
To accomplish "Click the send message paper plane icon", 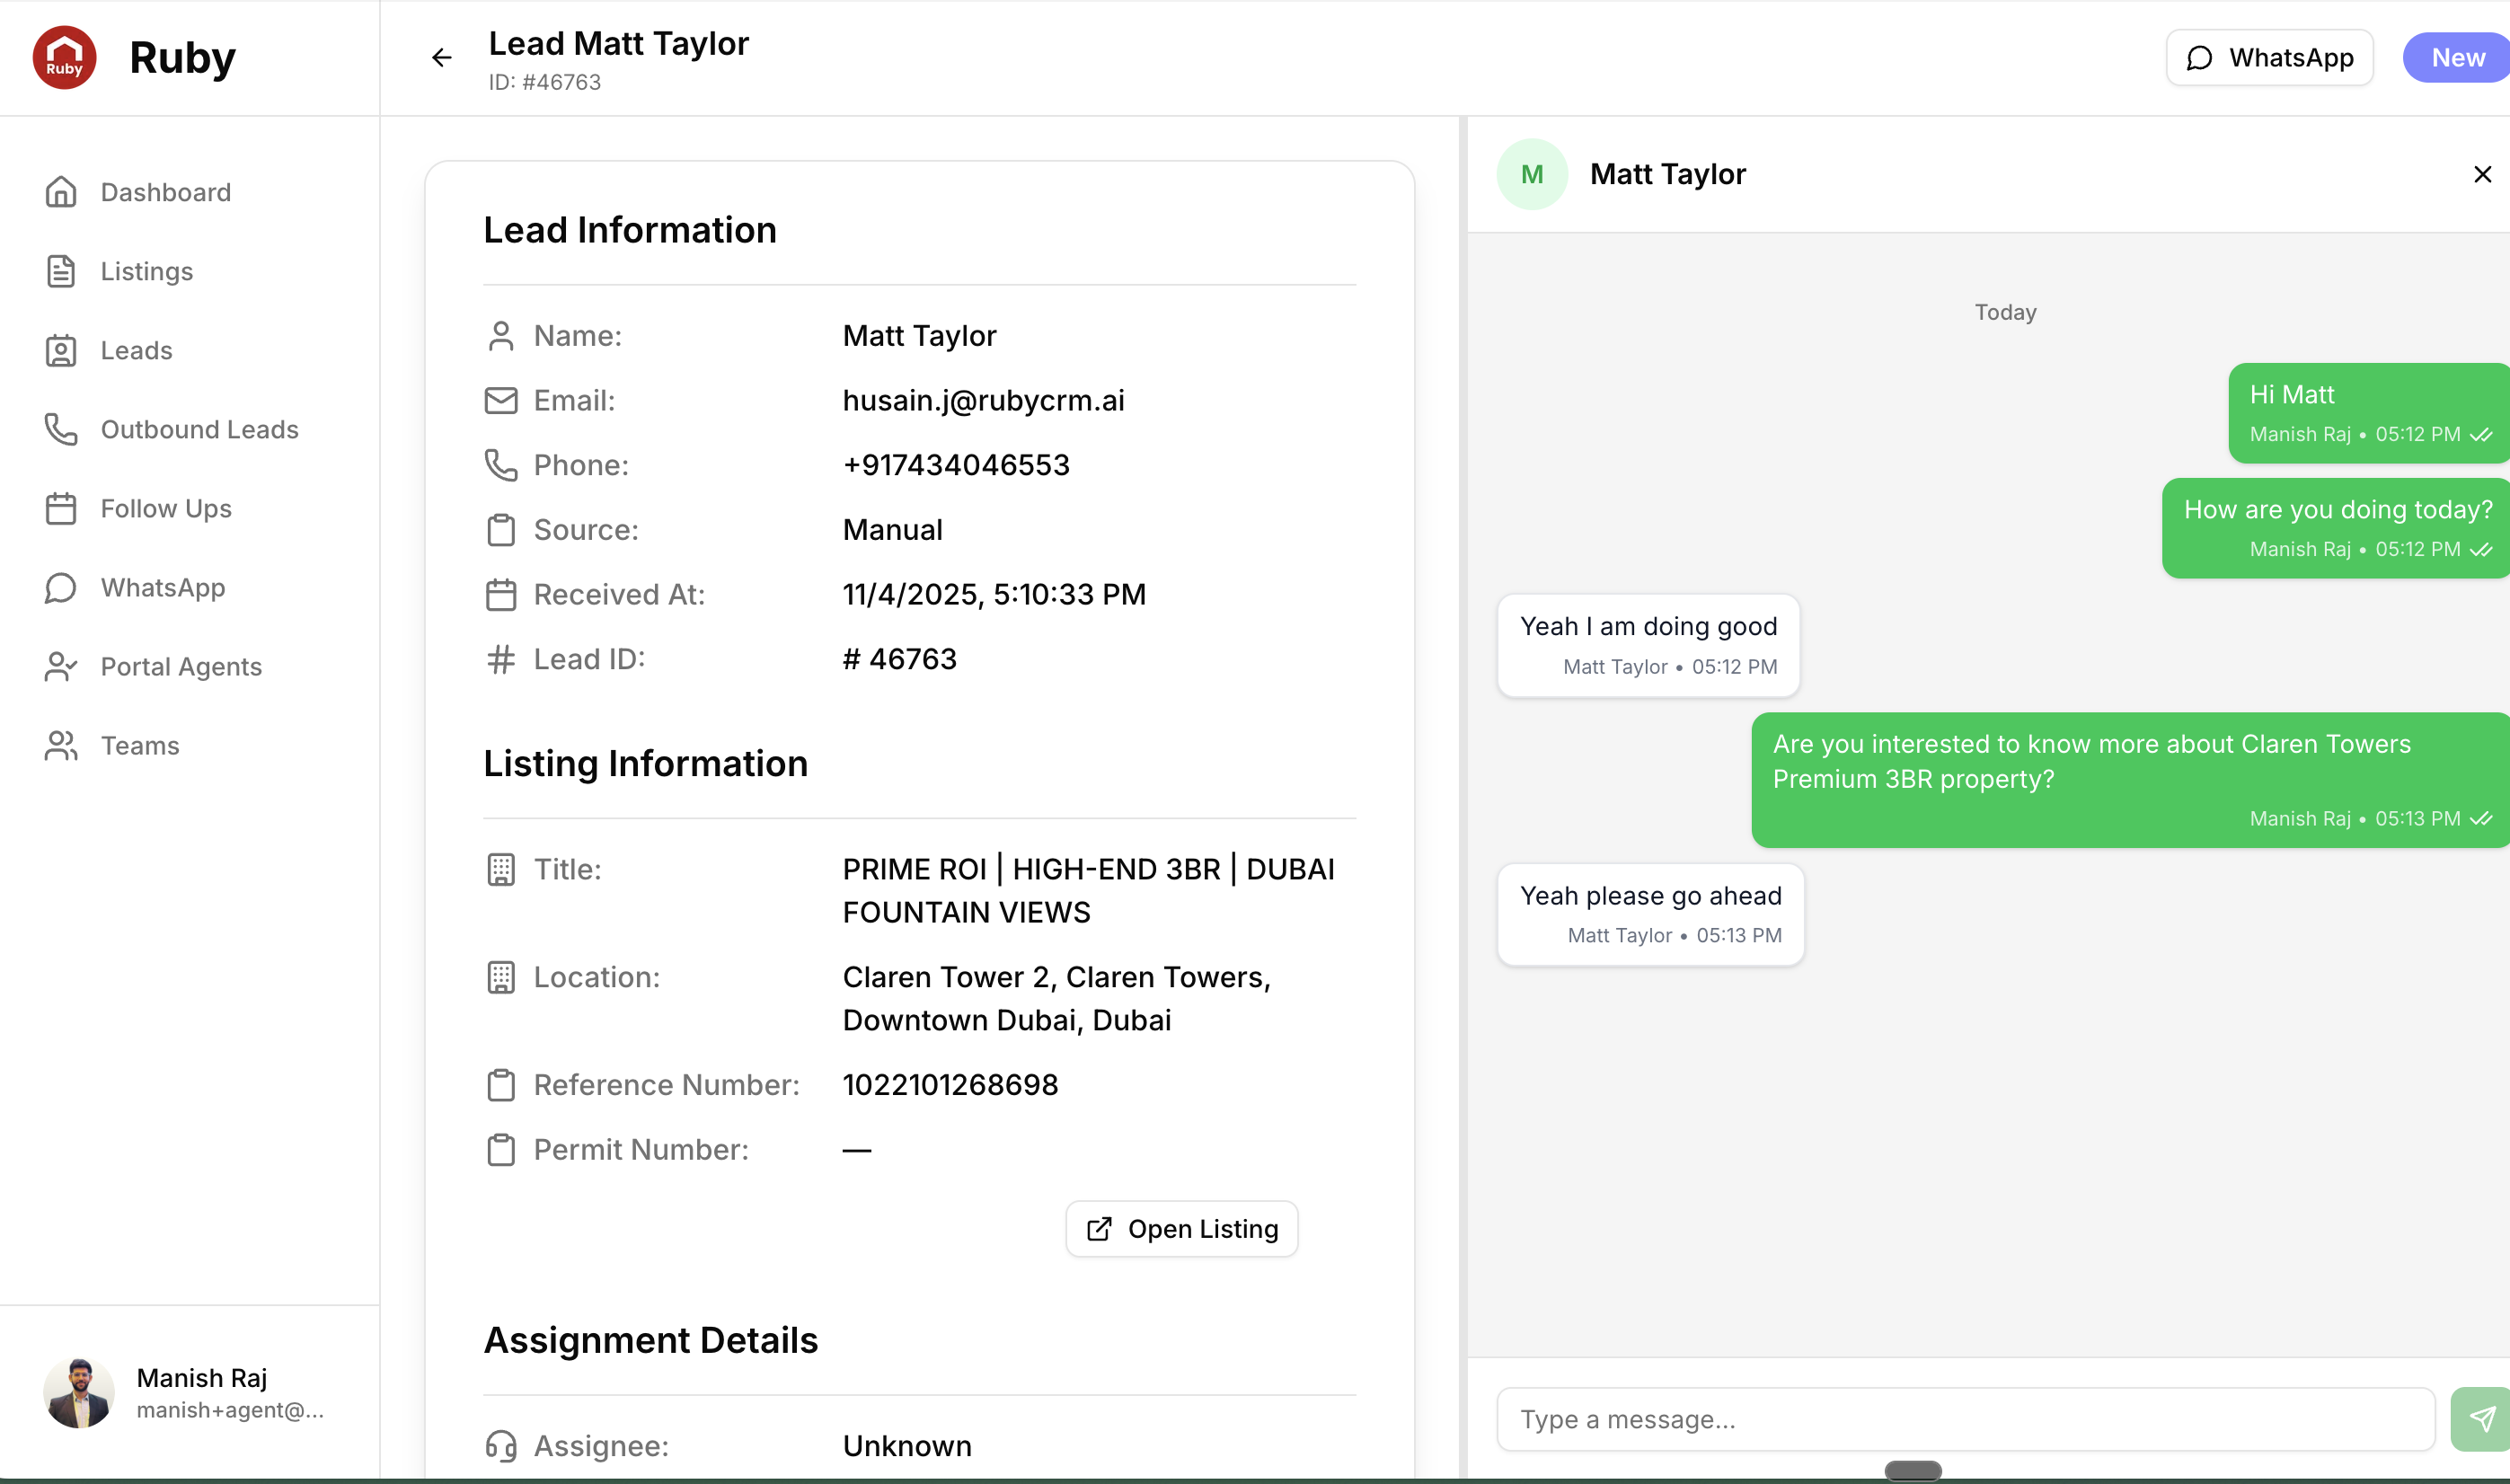I will coord(2481,1418).
